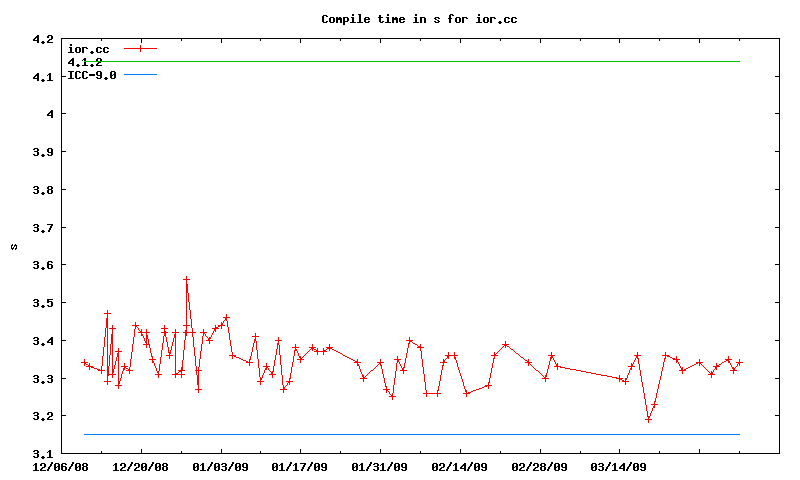Select the 12/06/08 x-axis date label

(x=61, y=467)
